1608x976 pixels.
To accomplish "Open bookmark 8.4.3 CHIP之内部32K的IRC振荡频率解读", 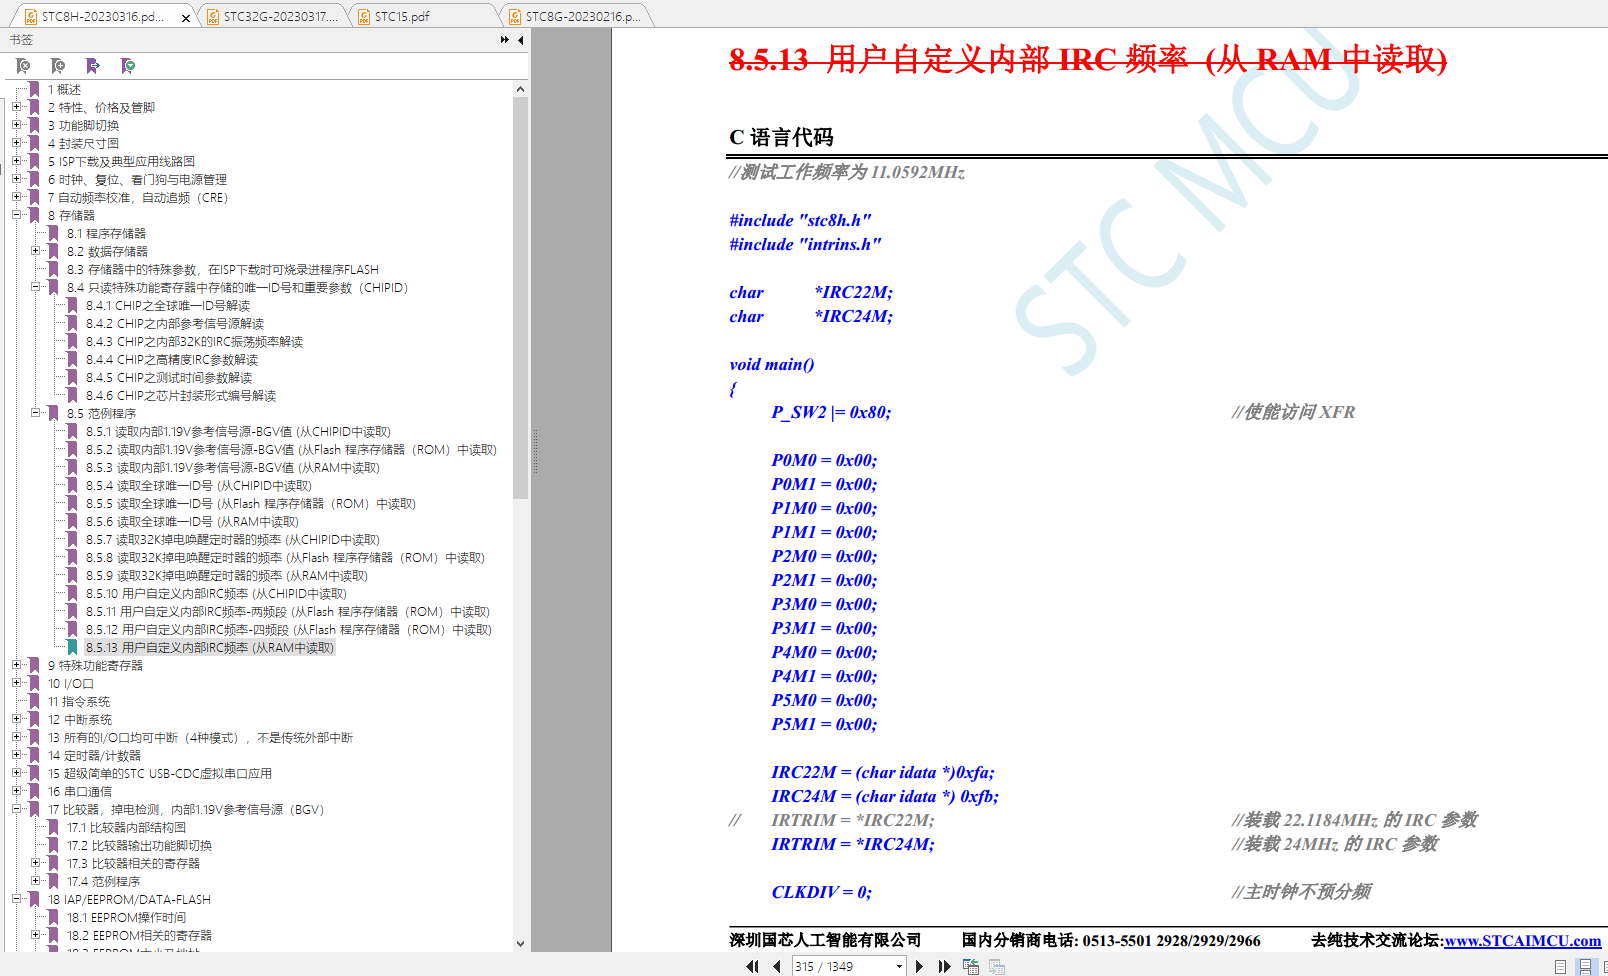I will click(x=194, y=342).
